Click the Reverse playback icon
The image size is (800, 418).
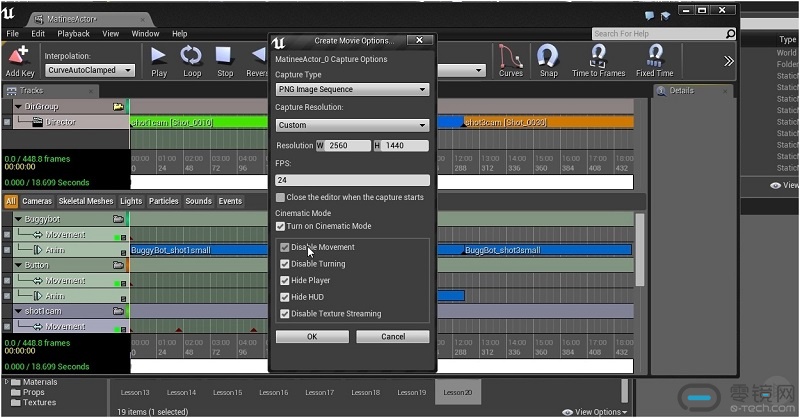tap(259, 55)
